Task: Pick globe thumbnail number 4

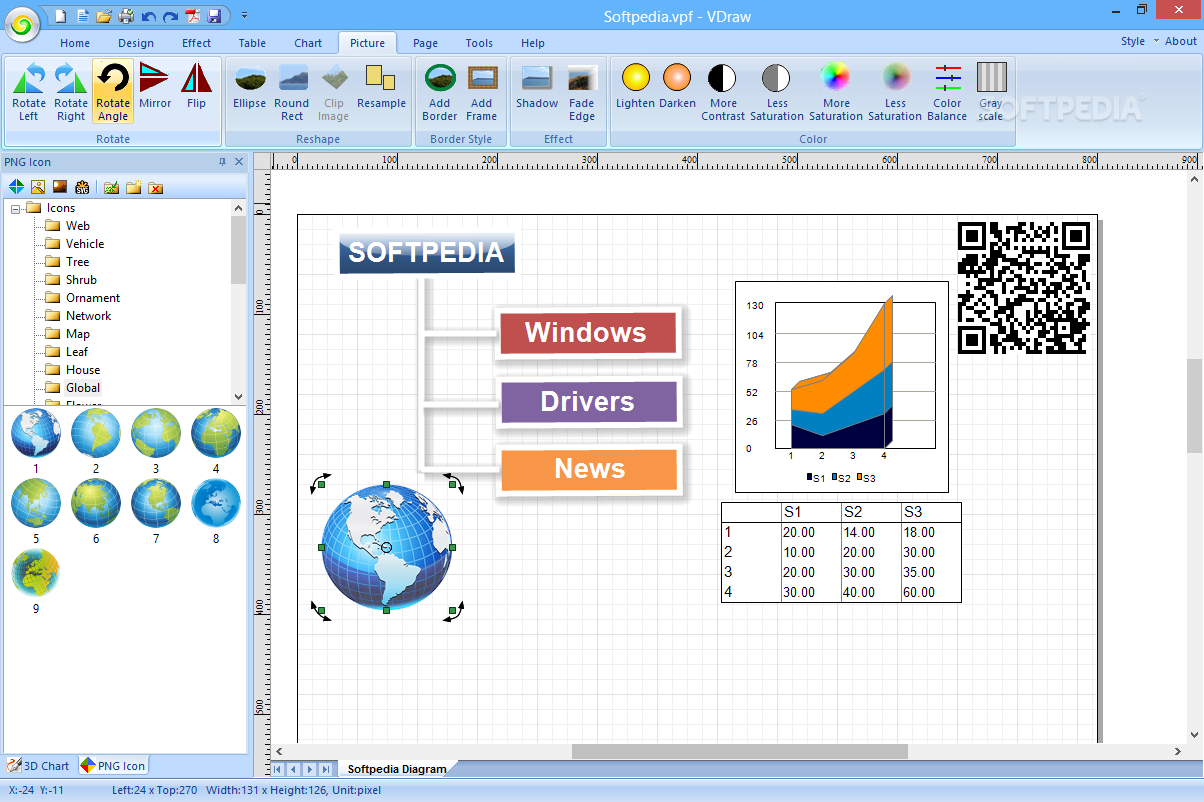Action: [x=216, y=434]
